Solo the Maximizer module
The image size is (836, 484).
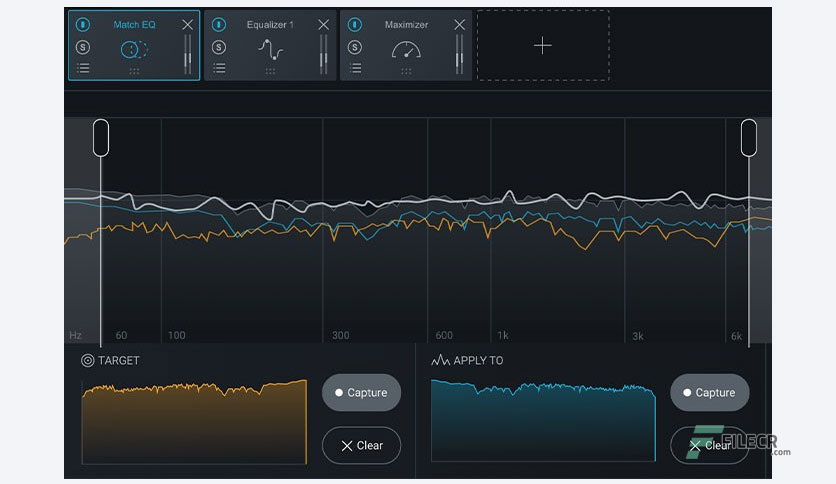pyautogui.click(x=355, y=47)
